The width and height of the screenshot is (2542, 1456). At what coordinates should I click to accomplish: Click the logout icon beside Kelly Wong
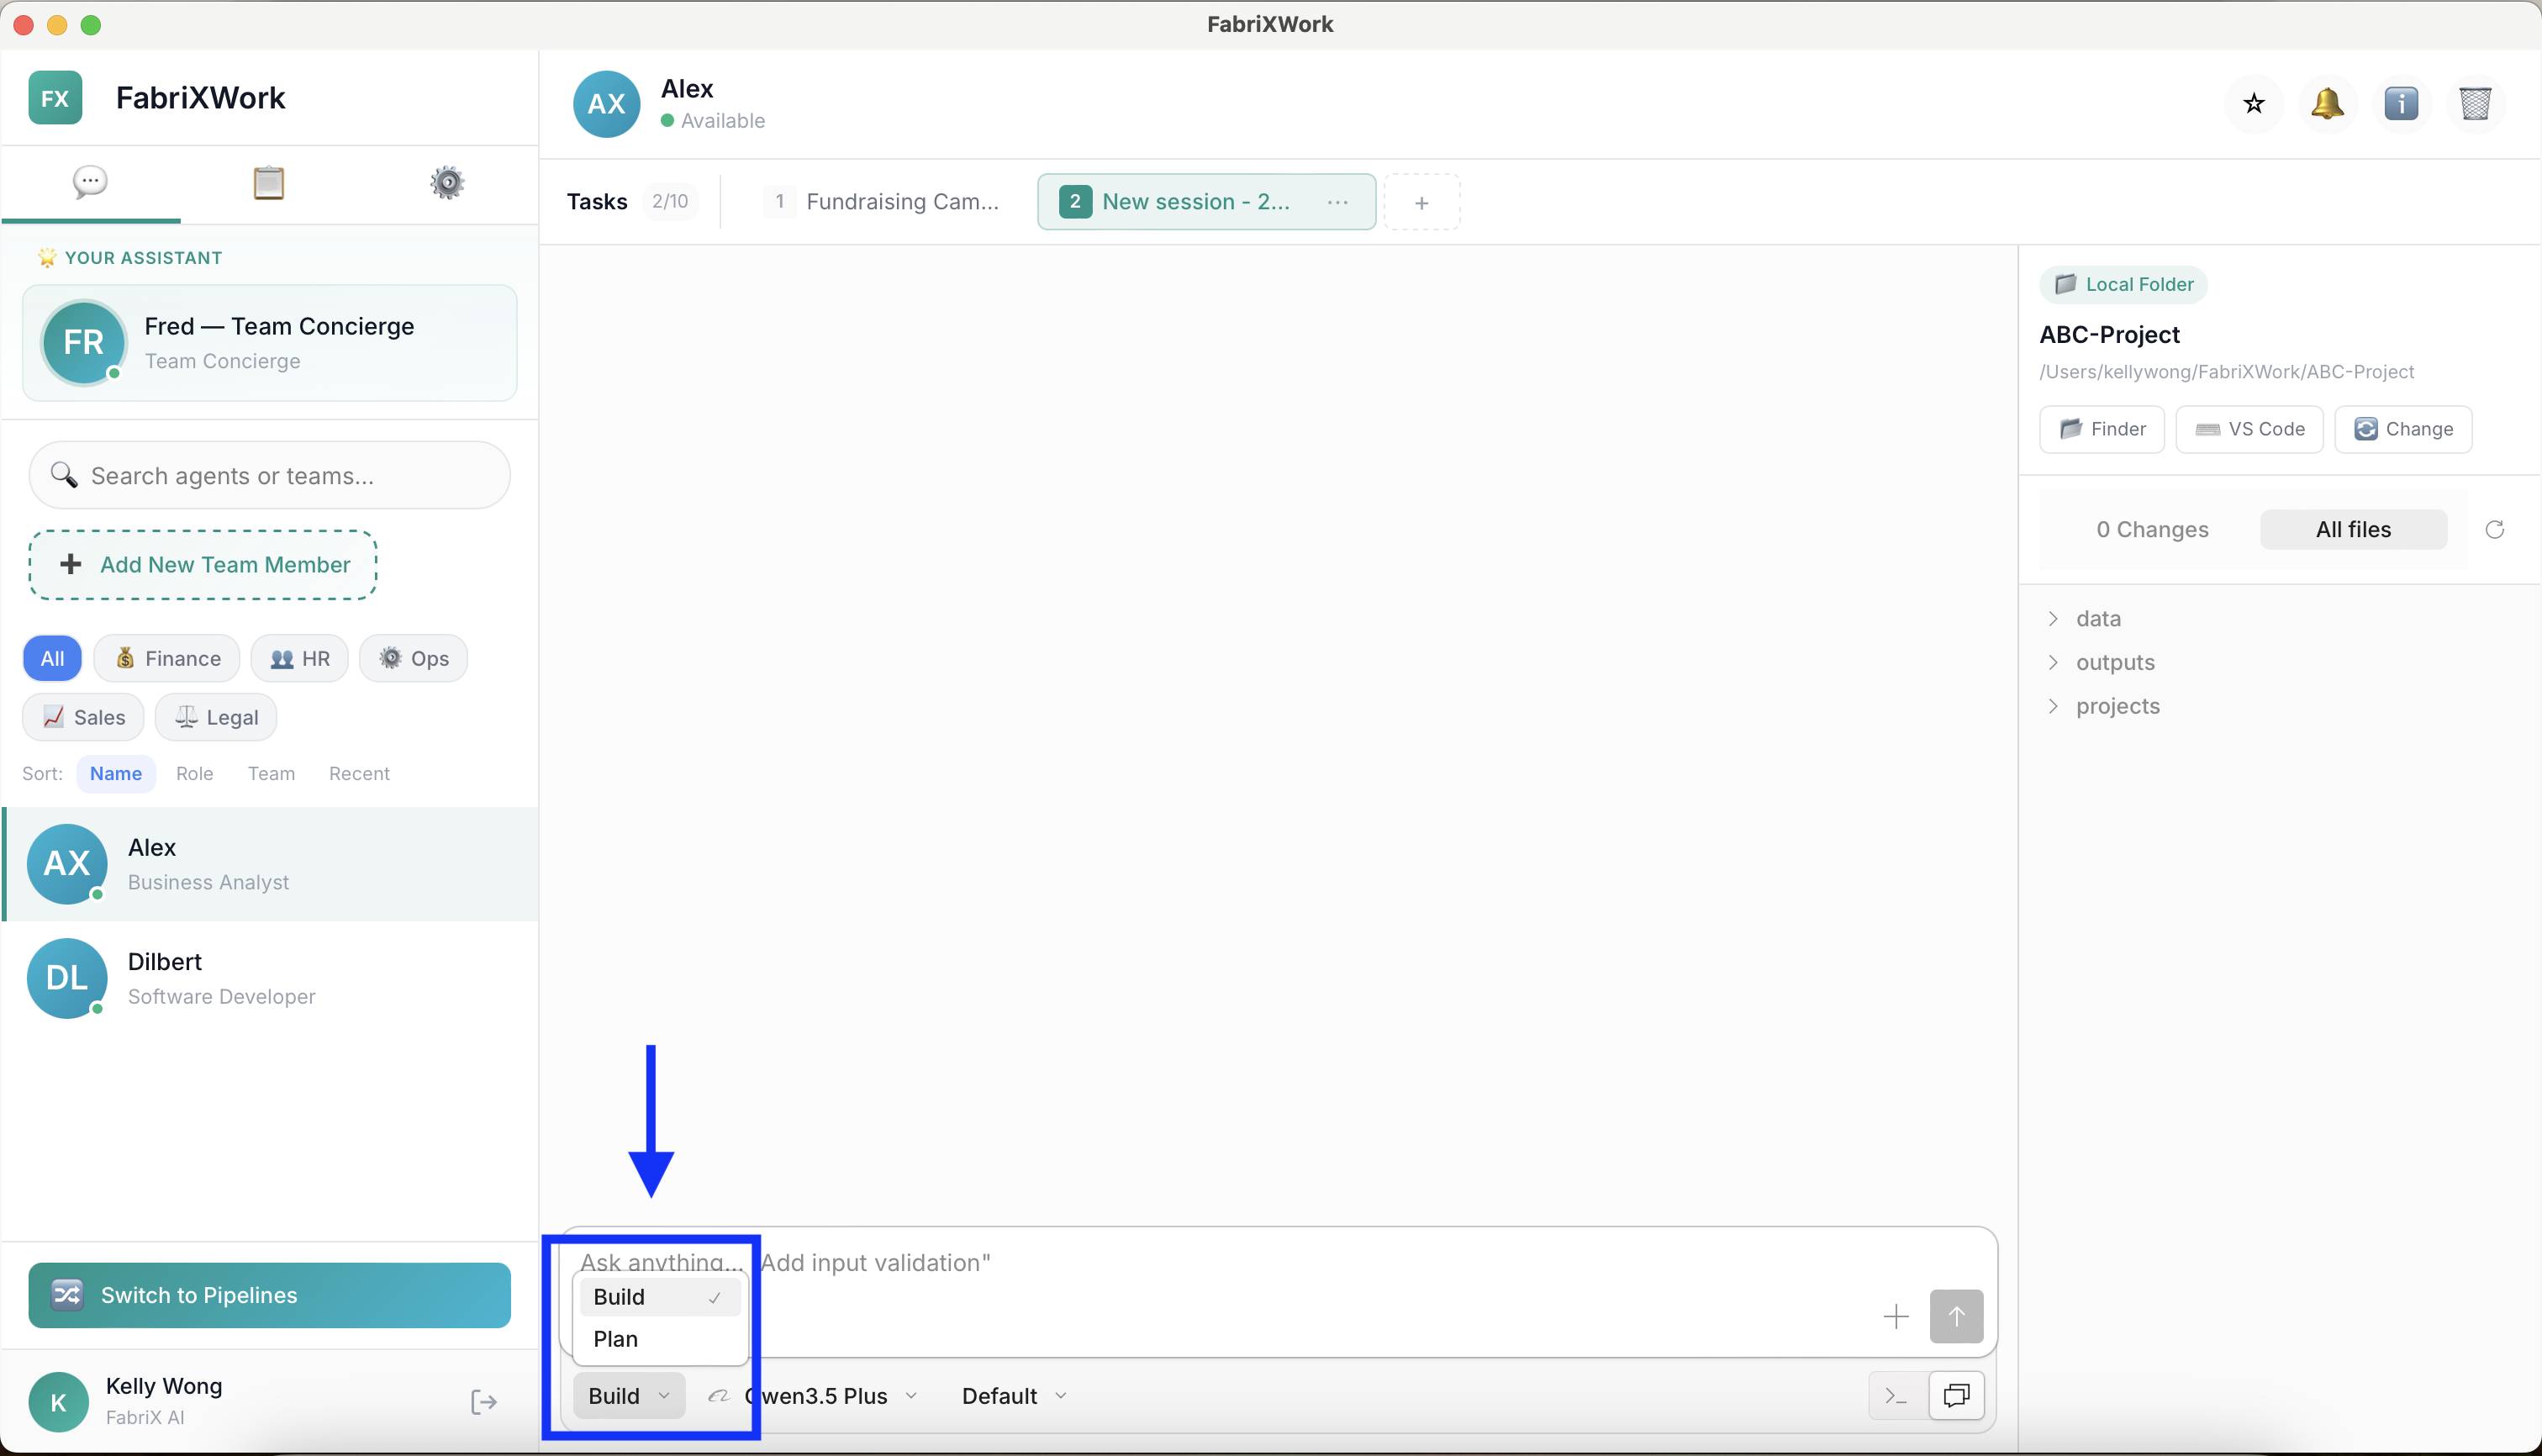(484, 1402)
